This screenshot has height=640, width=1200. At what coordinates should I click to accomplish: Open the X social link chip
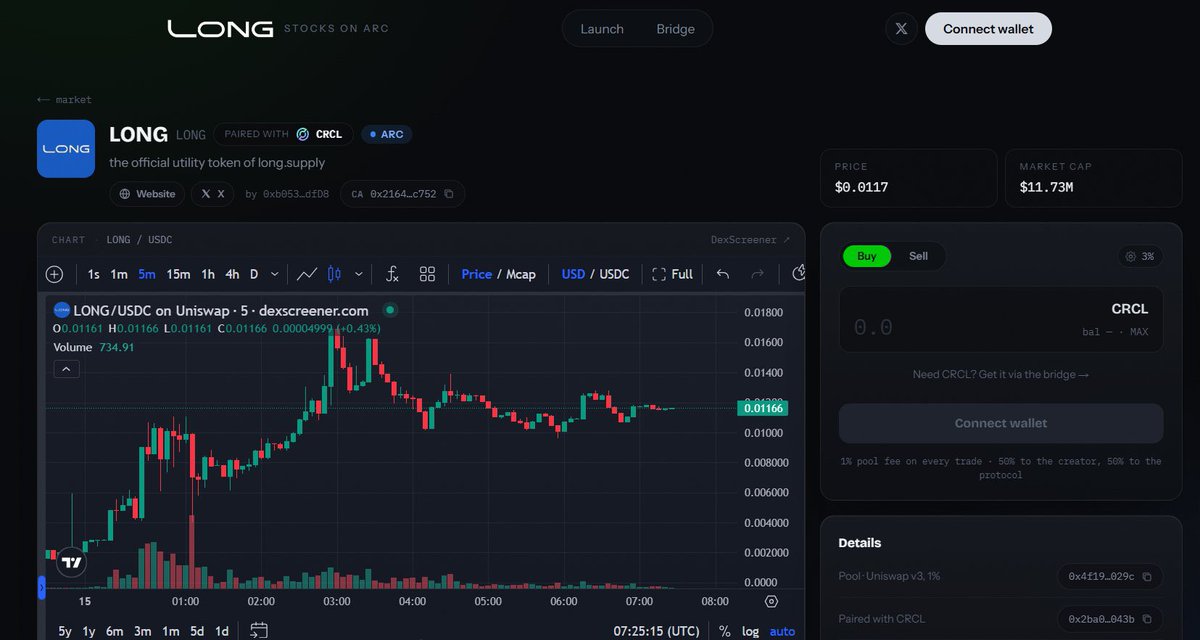coord(213,194)
